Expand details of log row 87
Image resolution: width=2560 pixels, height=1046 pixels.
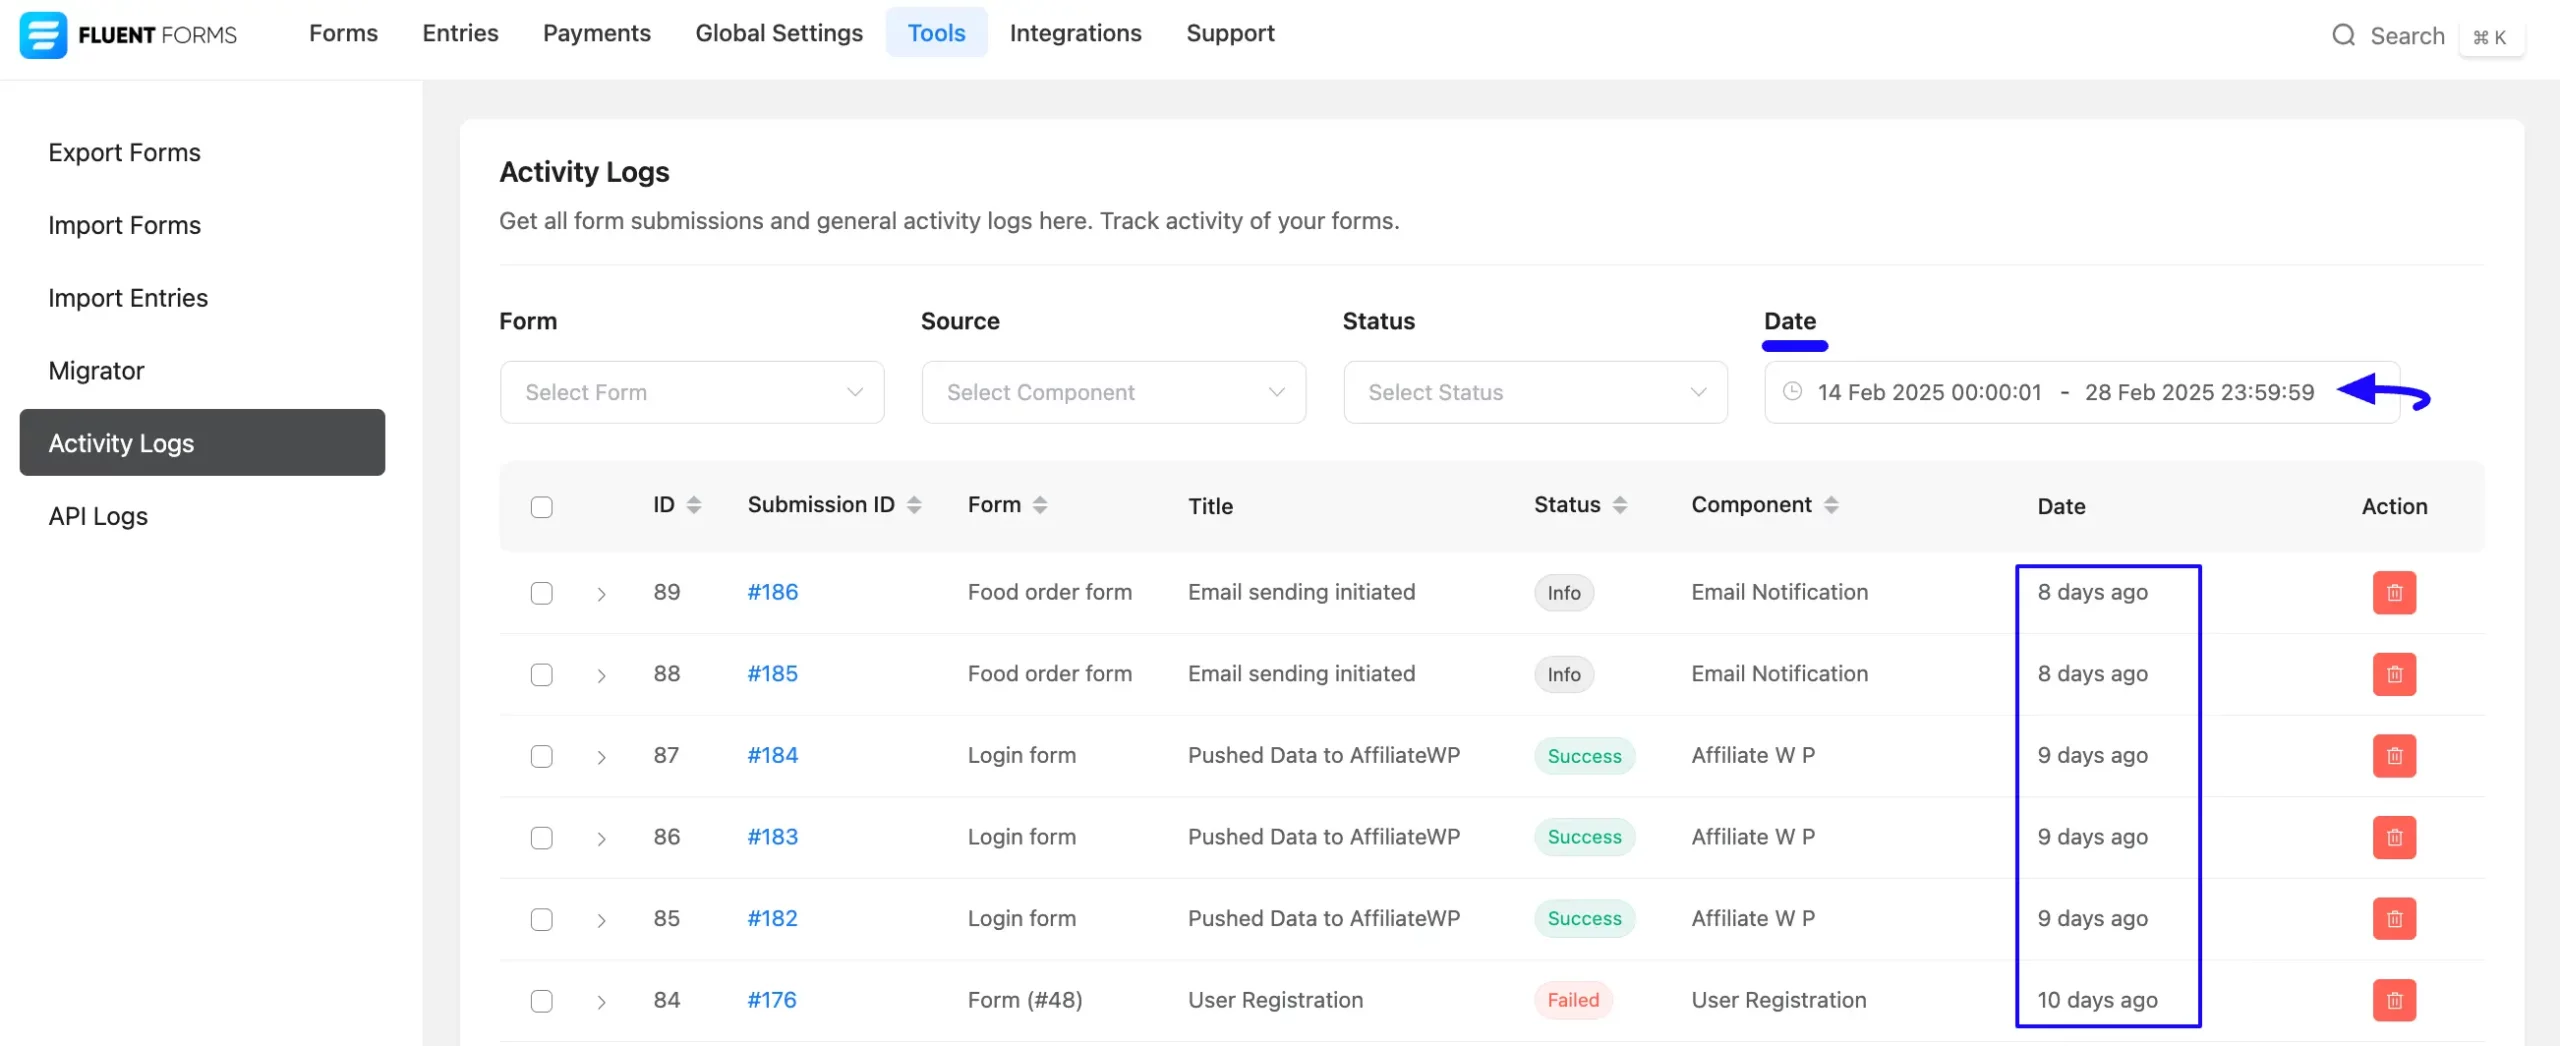tap(601, 757)
